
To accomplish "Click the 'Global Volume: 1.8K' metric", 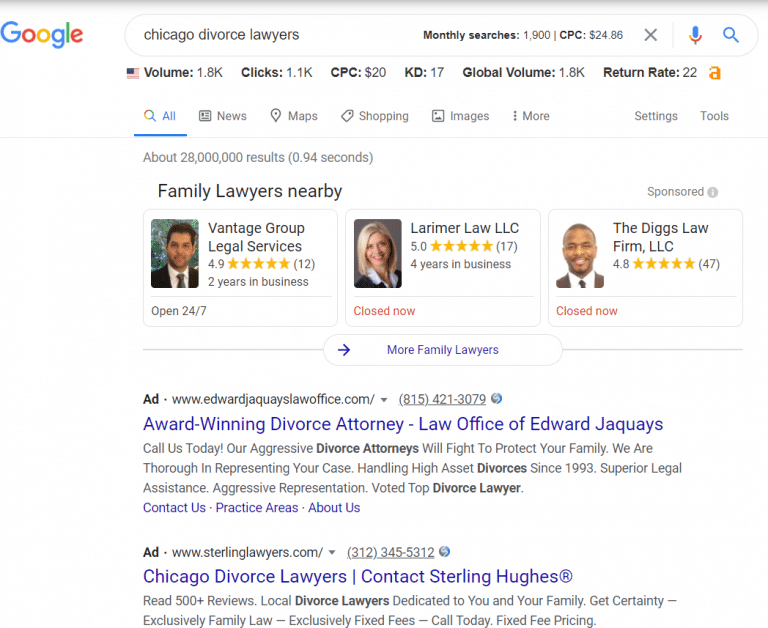I will pos(524,73).
